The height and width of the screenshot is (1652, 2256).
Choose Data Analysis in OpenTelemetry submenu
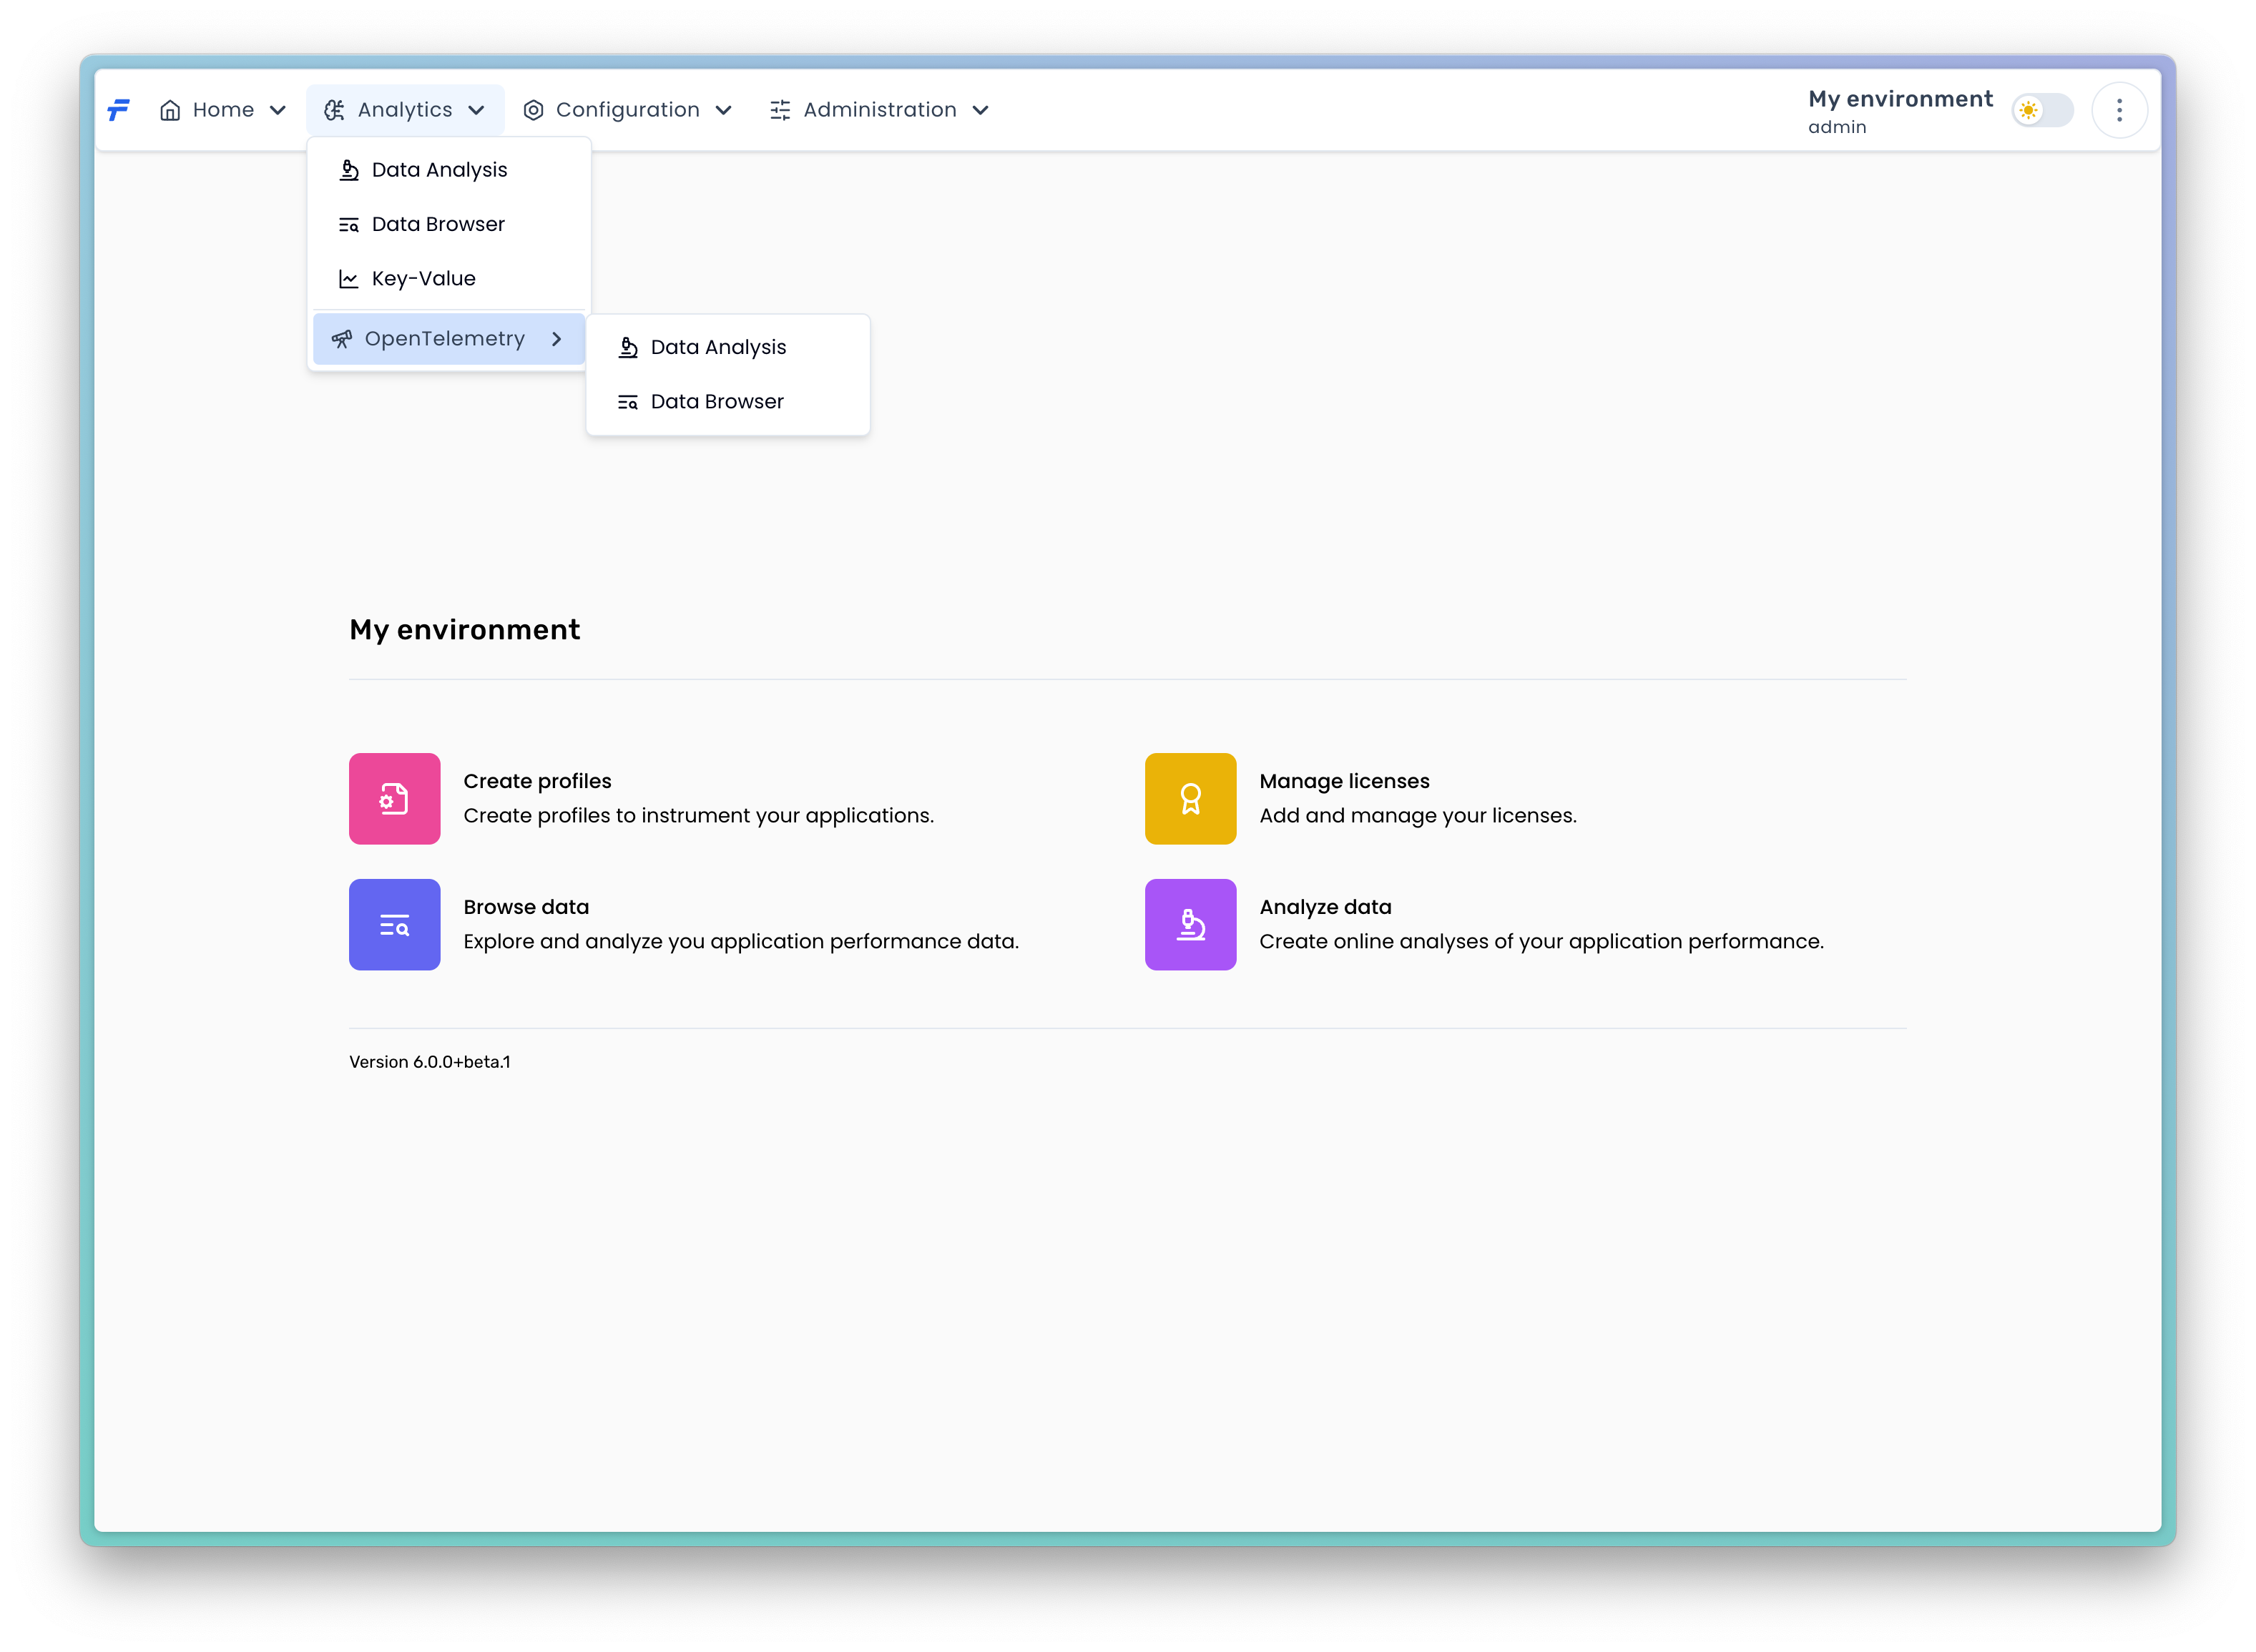pyautogui.click(x=718, y=347)
